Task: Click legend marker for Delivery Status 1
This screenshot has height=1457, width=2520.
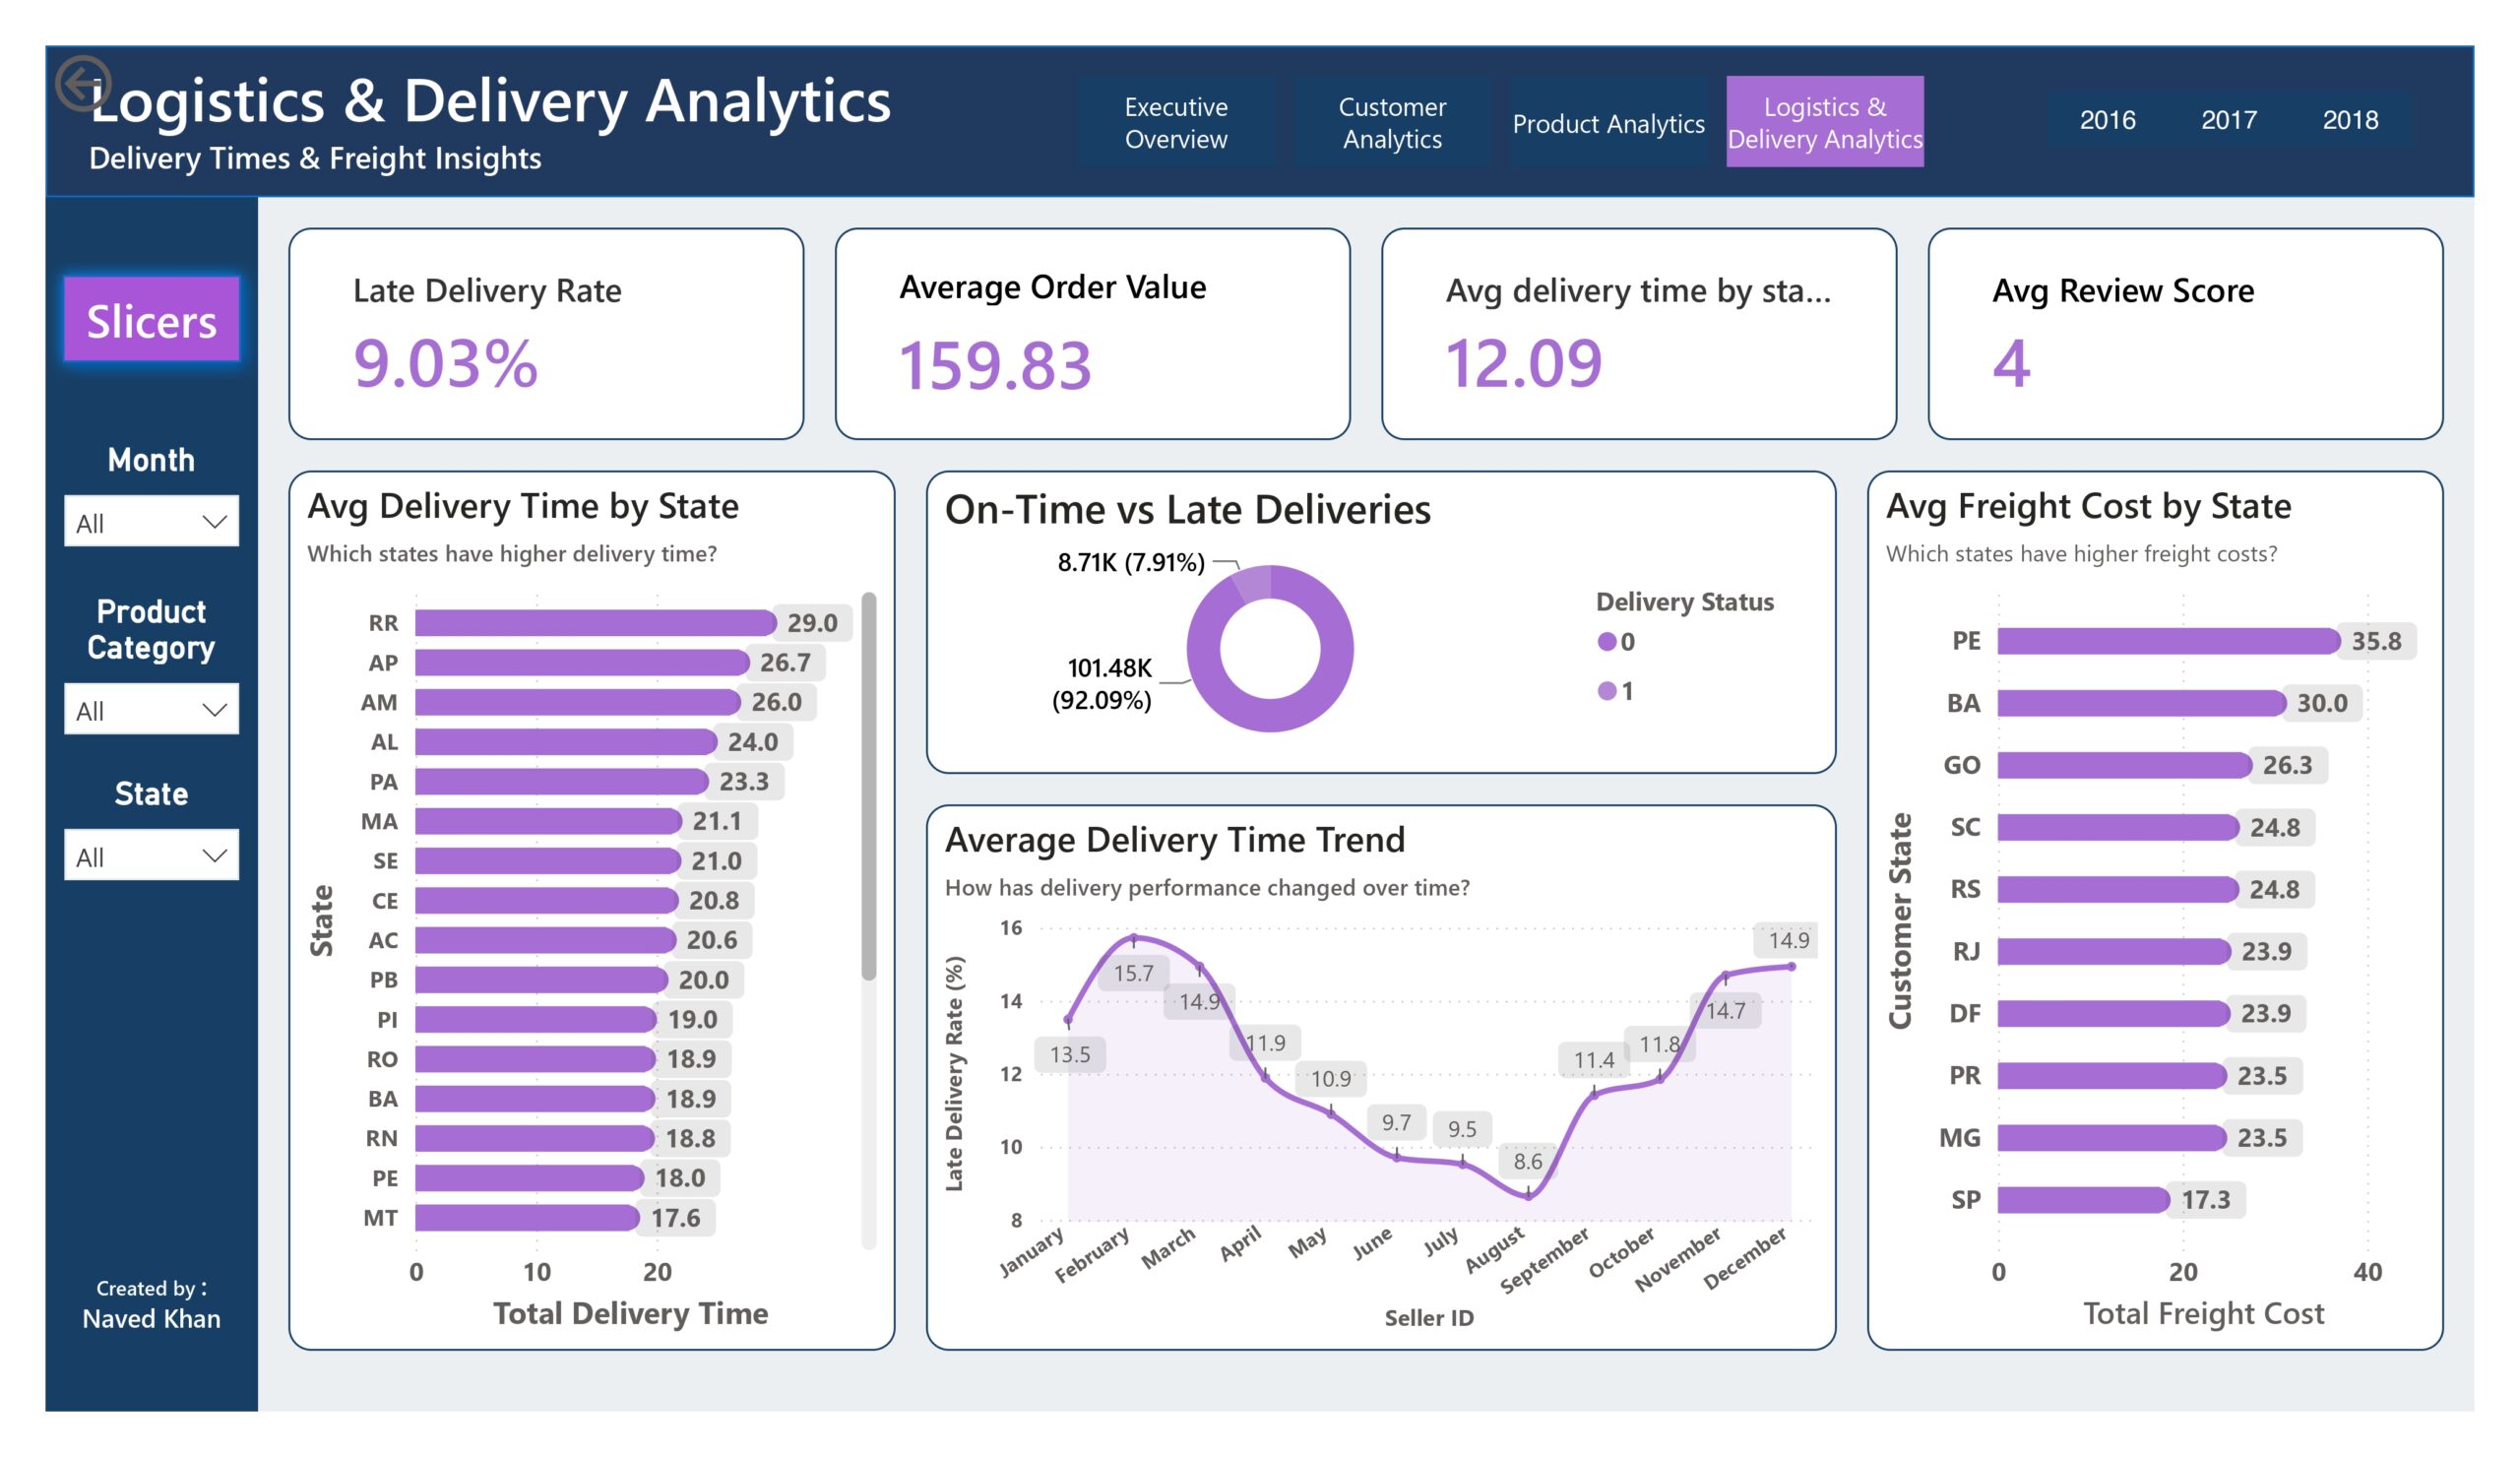Action: coord(1606,691)
